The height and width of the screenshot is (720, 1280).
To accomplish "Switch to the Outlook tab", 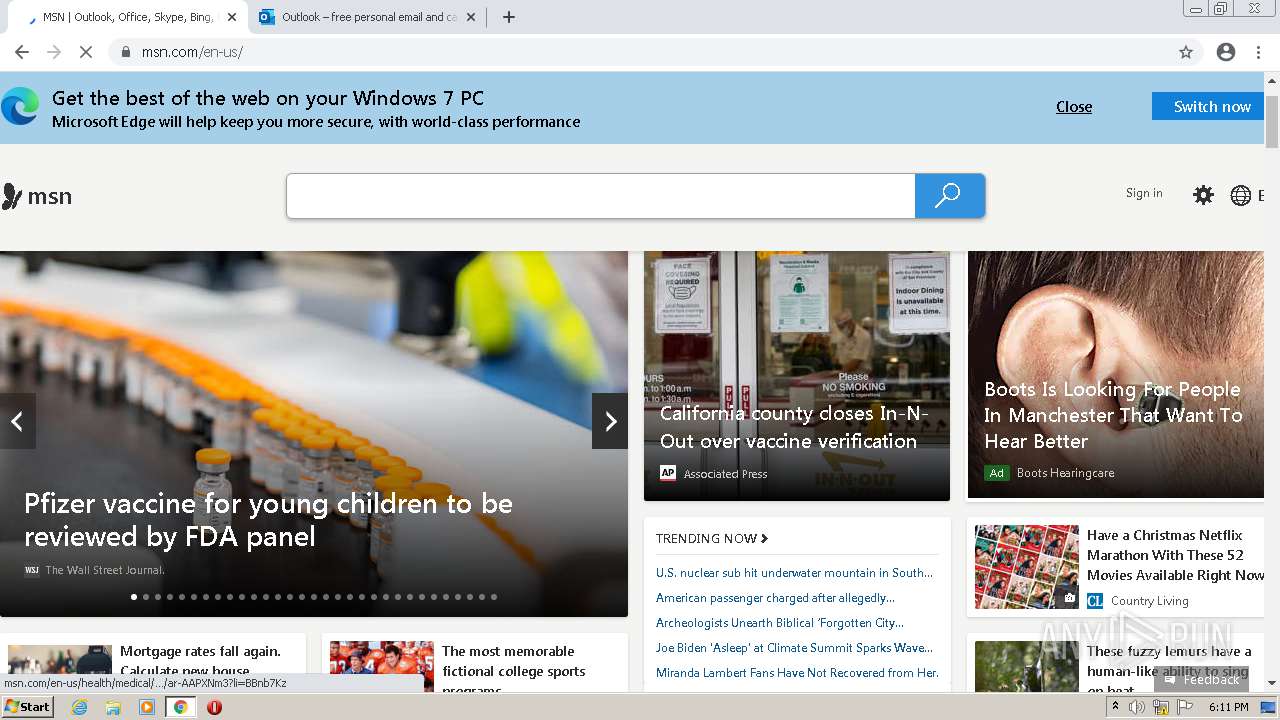I will coord(366,17).
